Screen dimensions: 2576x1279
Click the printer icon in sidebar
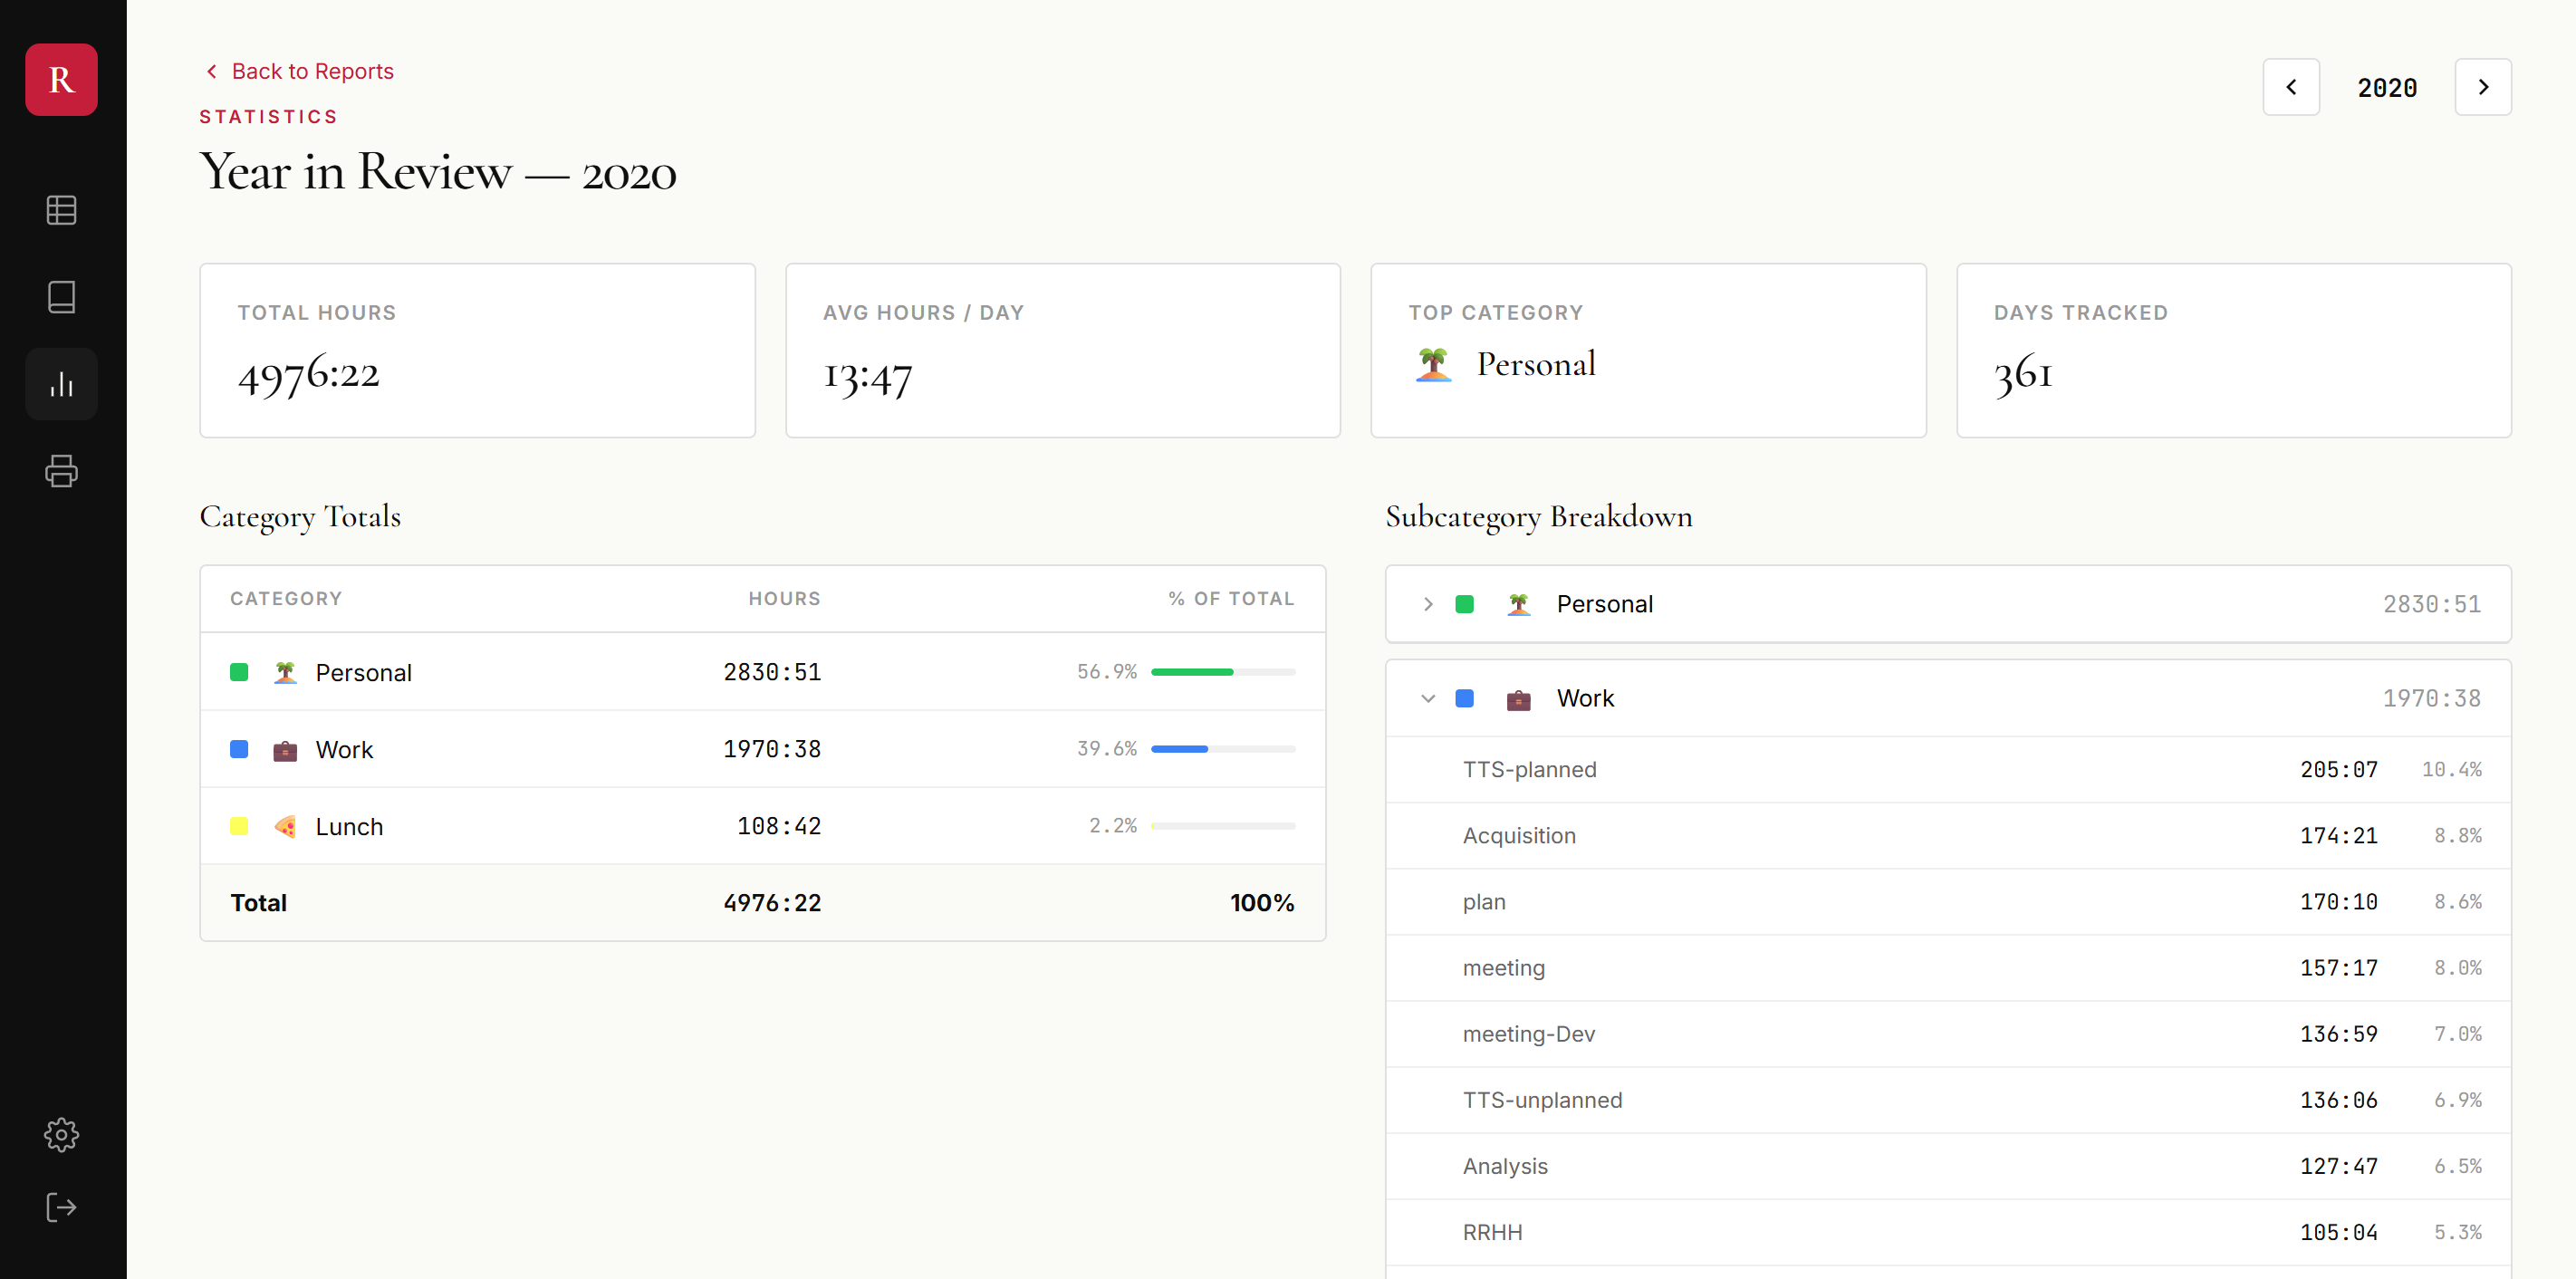pos(61,471)
